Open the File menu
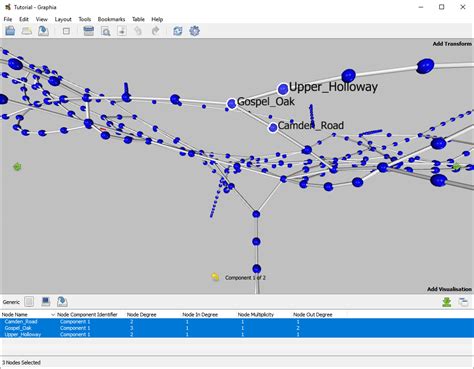Screen dimensions: 474x369 coord(8,19)
